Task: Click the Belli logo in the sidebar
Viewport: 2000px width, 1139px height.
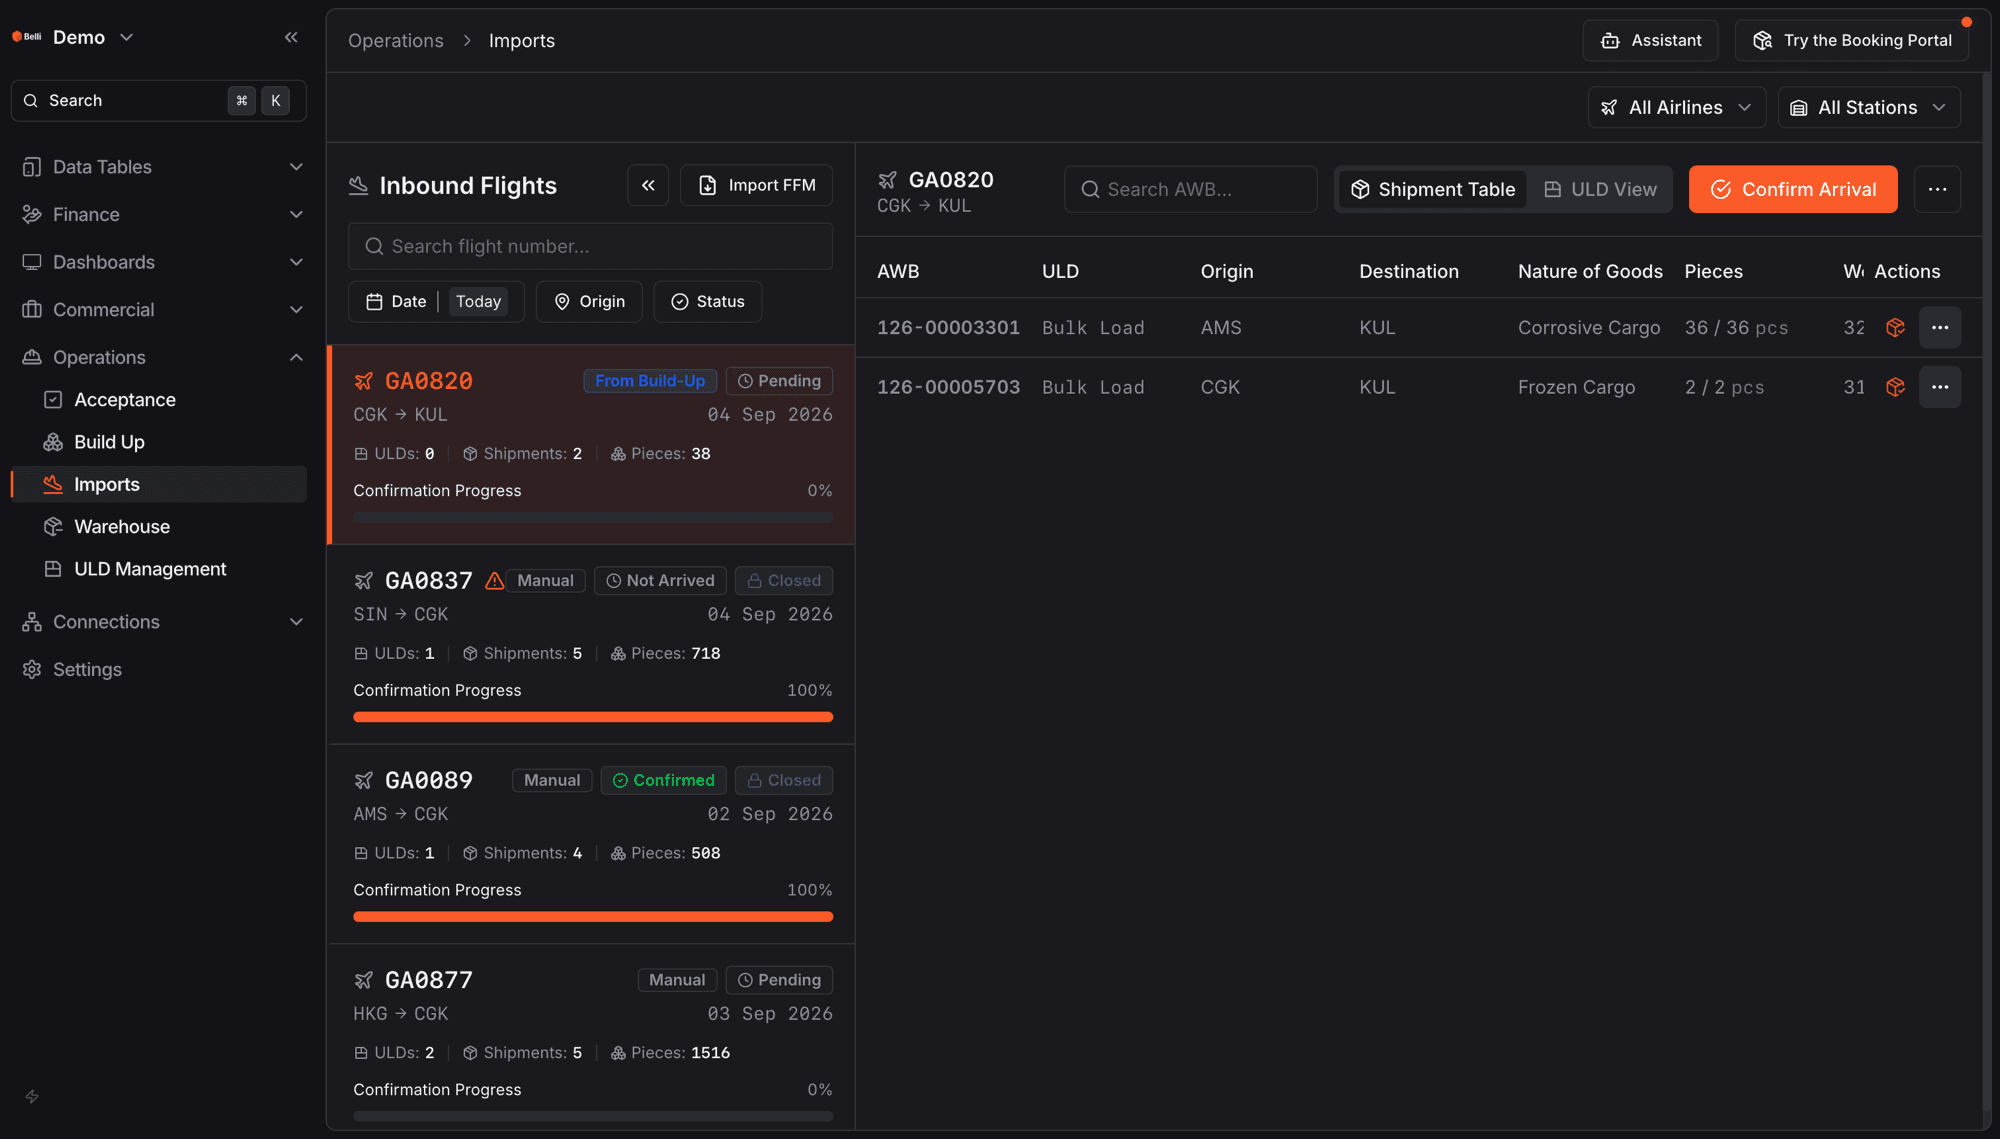Action: pyautogui.click(x=27, y=37)
